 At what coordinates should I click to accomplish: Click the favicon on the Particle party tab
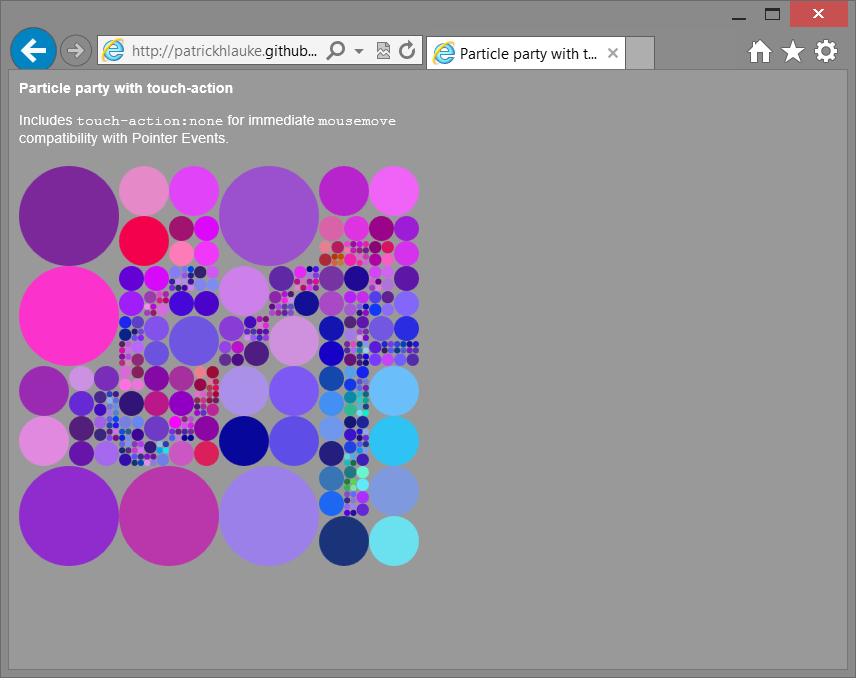pyautogui.click(x=442, y=53)
